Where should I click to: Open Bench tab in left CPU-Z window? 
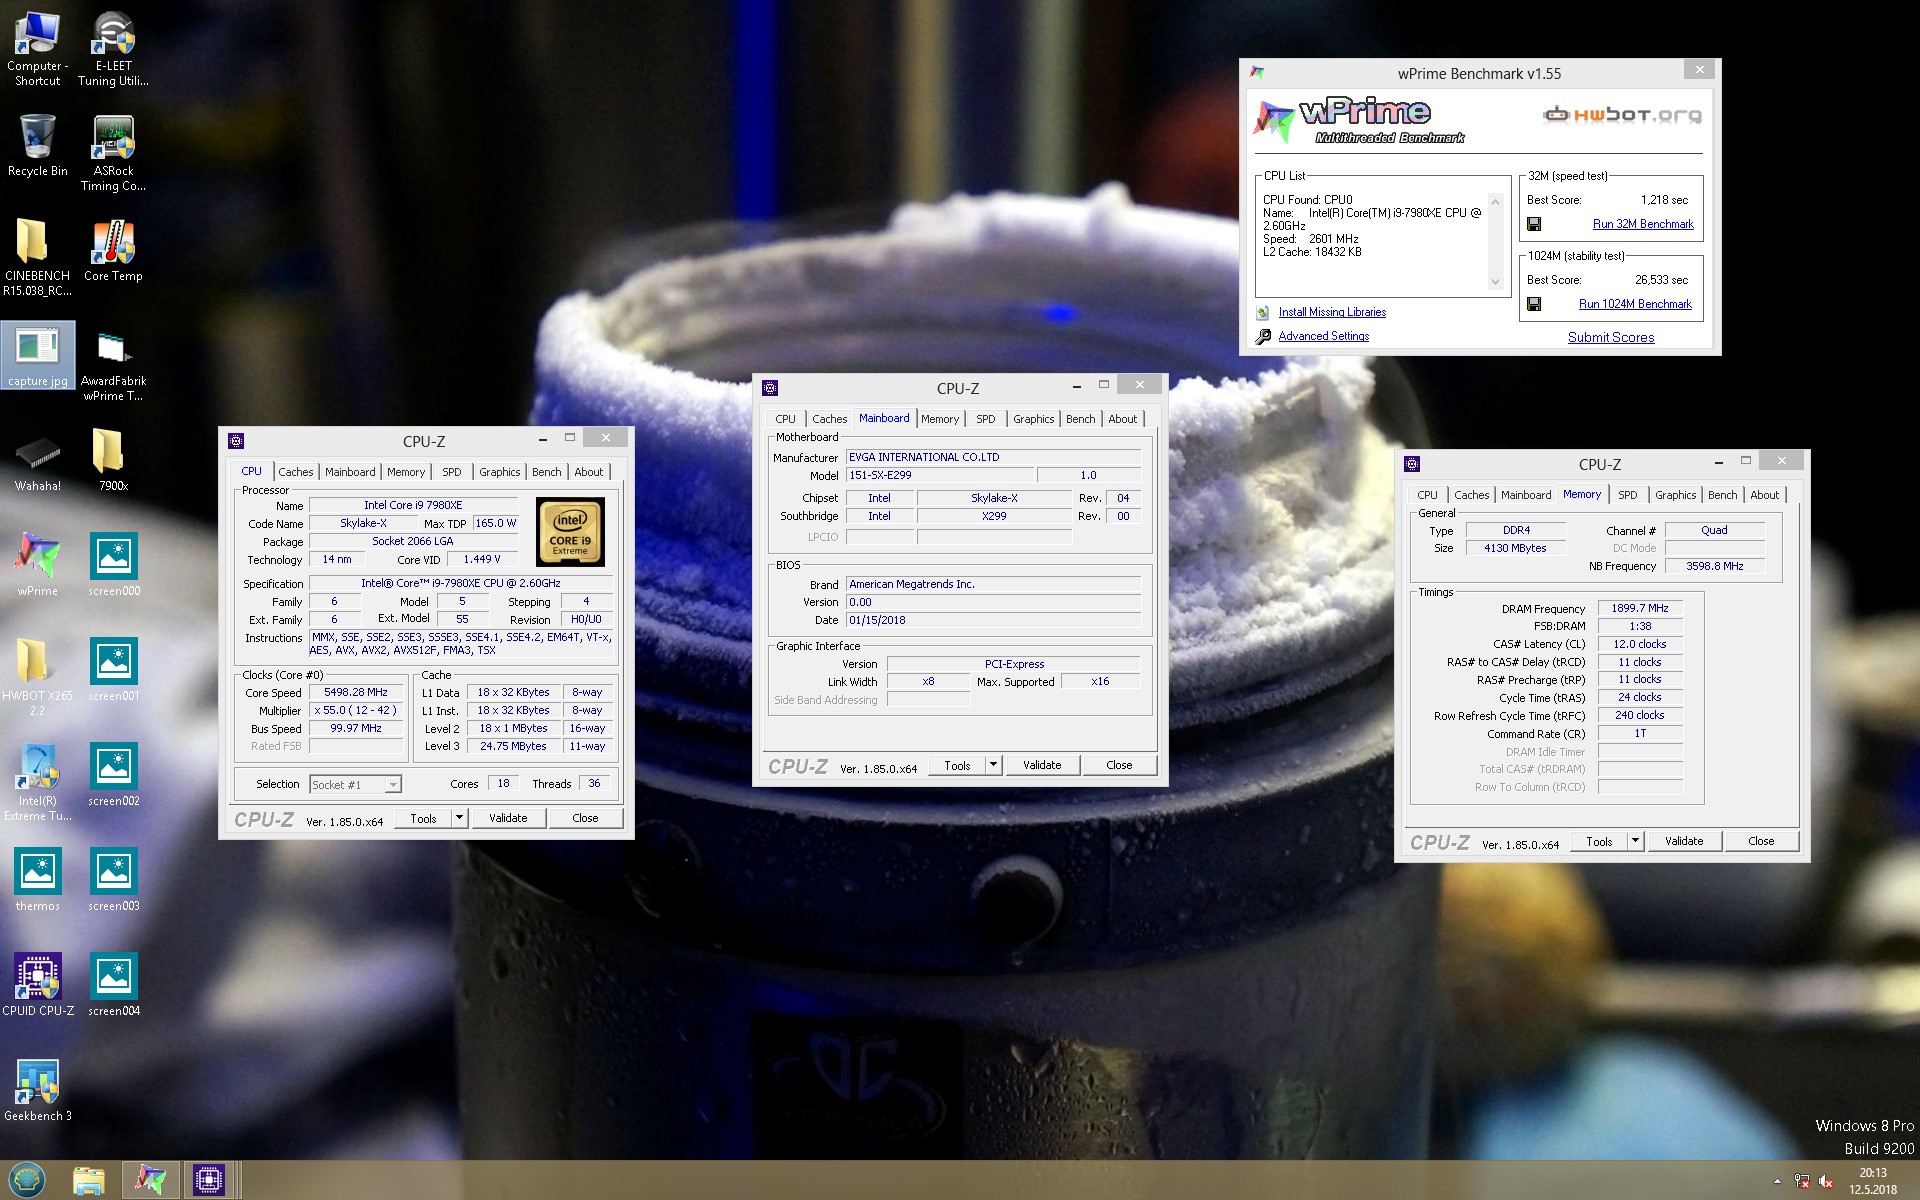[x=546, y=472]
